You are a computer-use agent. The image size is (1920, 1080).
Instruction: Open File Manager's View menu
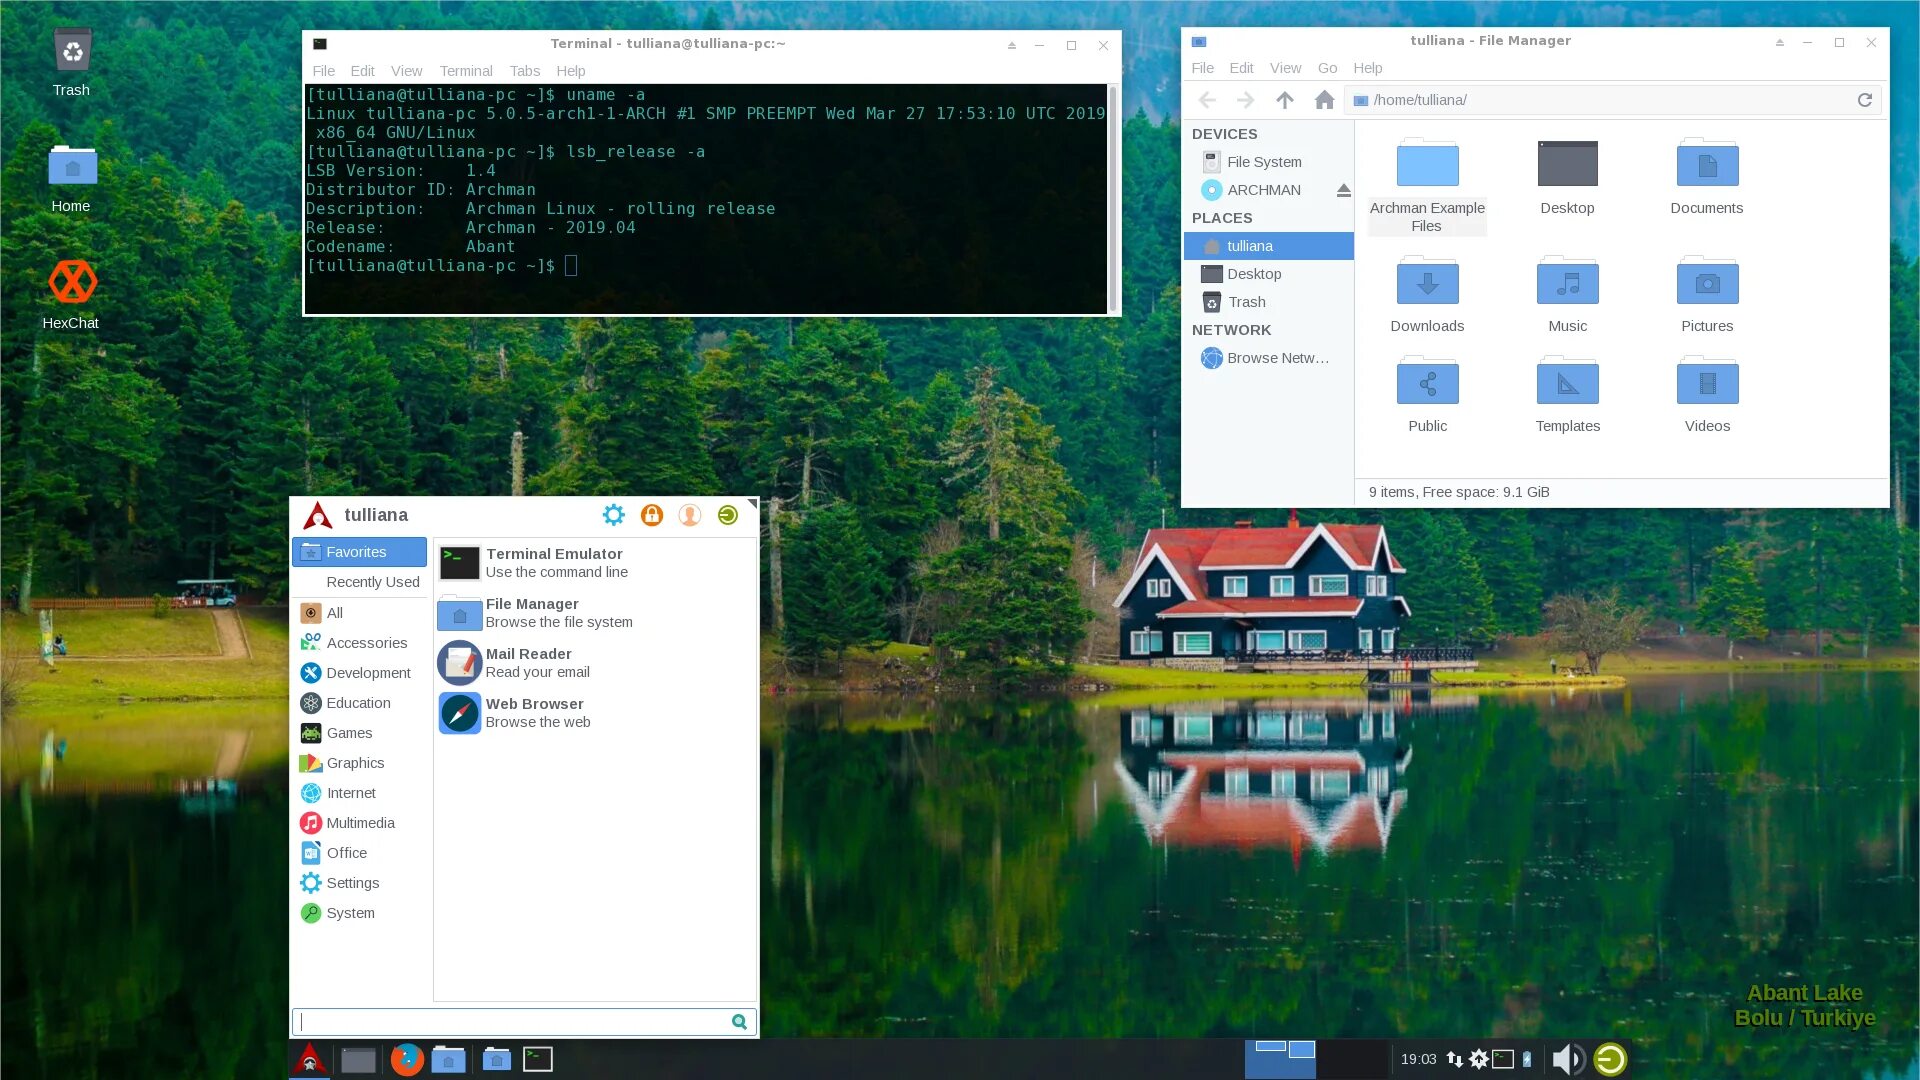click(1285, 68)
